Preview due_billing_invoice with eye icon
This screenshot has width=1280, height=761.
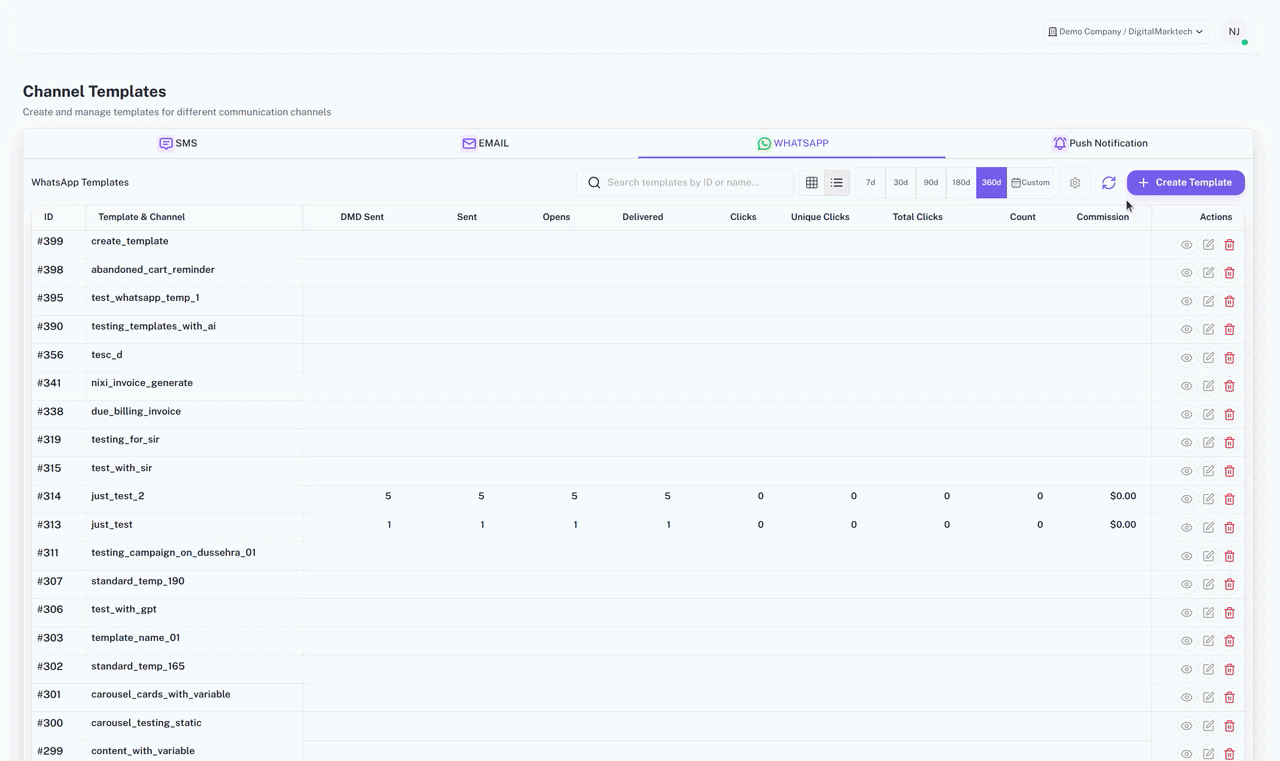[x=1186, y=414]
